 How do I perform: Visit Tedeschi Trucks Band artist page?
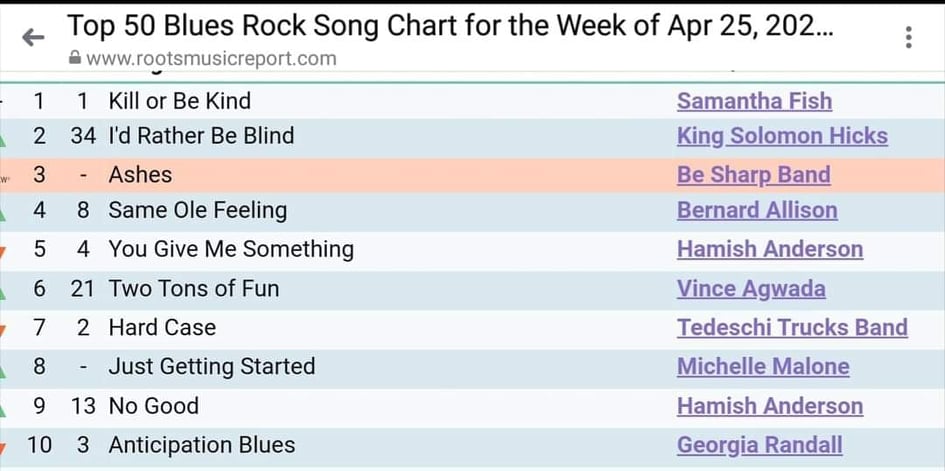(x=793, y=327)
